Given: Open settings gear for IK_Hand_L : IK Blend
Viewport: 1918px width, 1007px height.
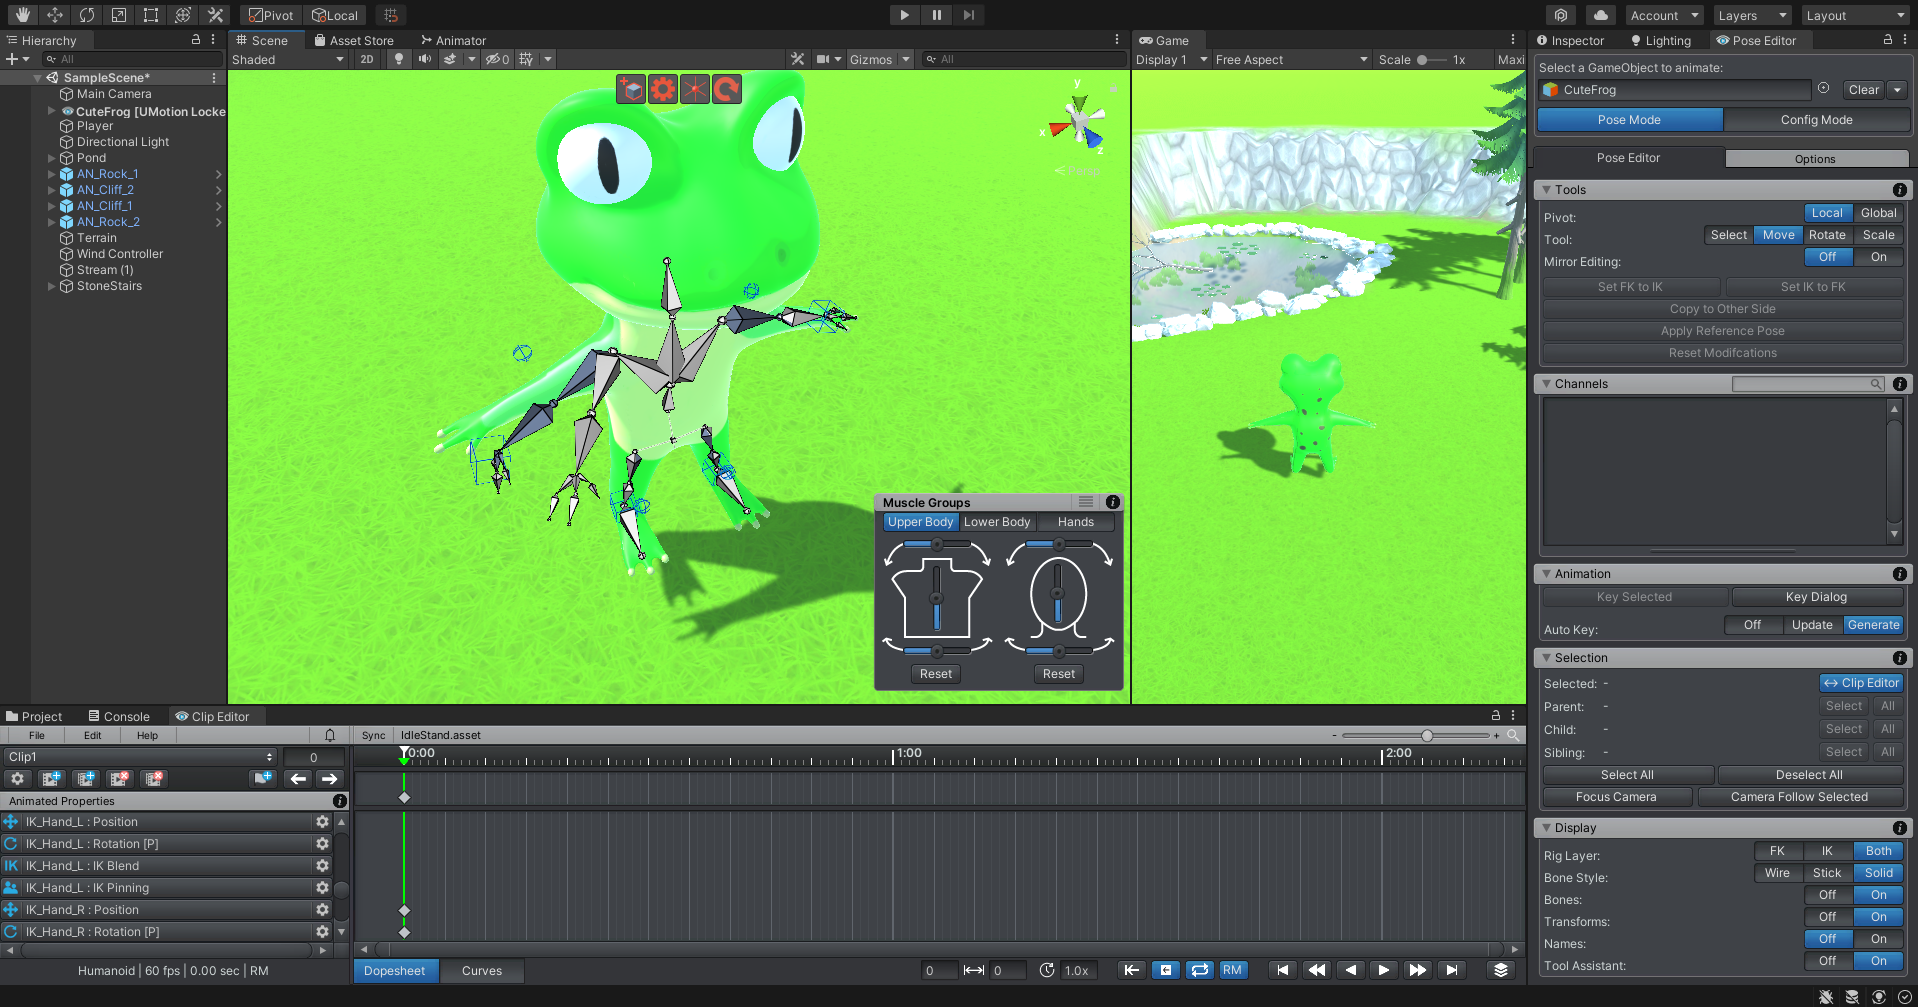Looking at the screenshot, I should (322, 866).
